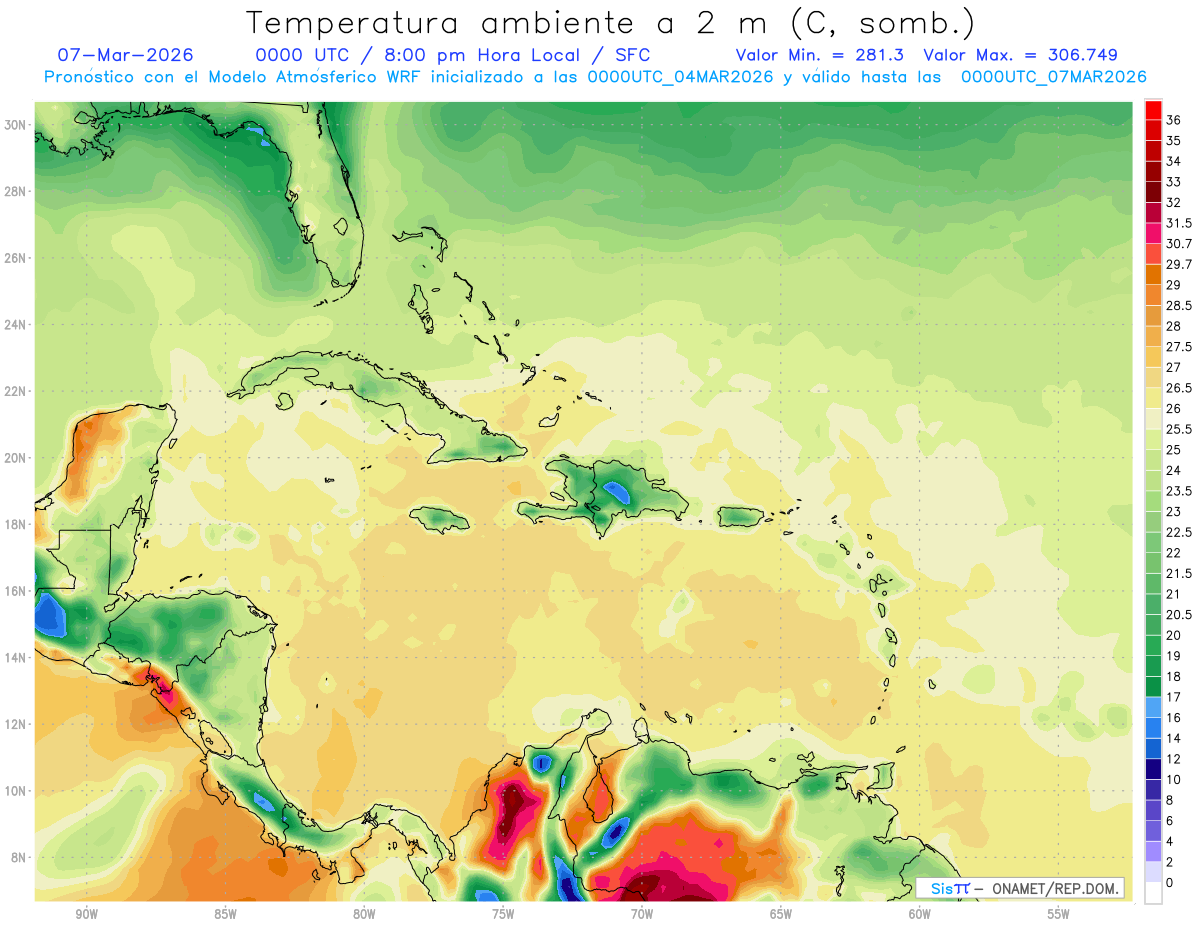Click the orange legend swatch between 29.7 and 29
Screen dimensions: 1200x927
(x=1153, y=275)
